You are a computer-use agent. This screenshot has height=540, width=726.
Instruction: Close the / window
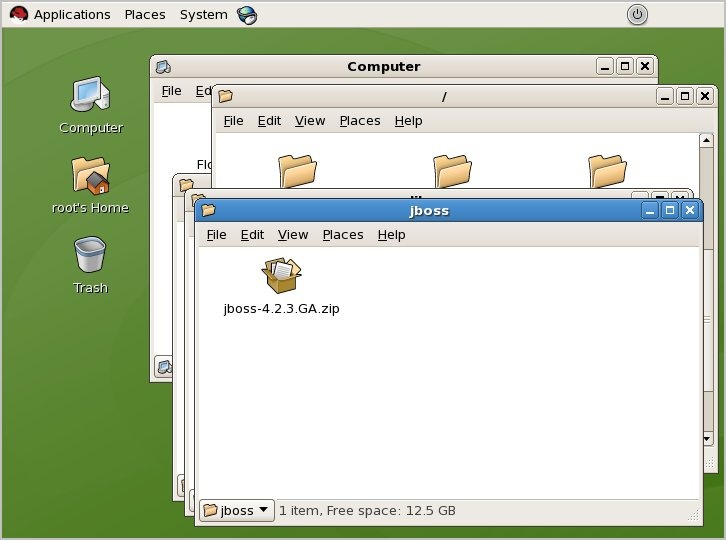tap(705, 96)
